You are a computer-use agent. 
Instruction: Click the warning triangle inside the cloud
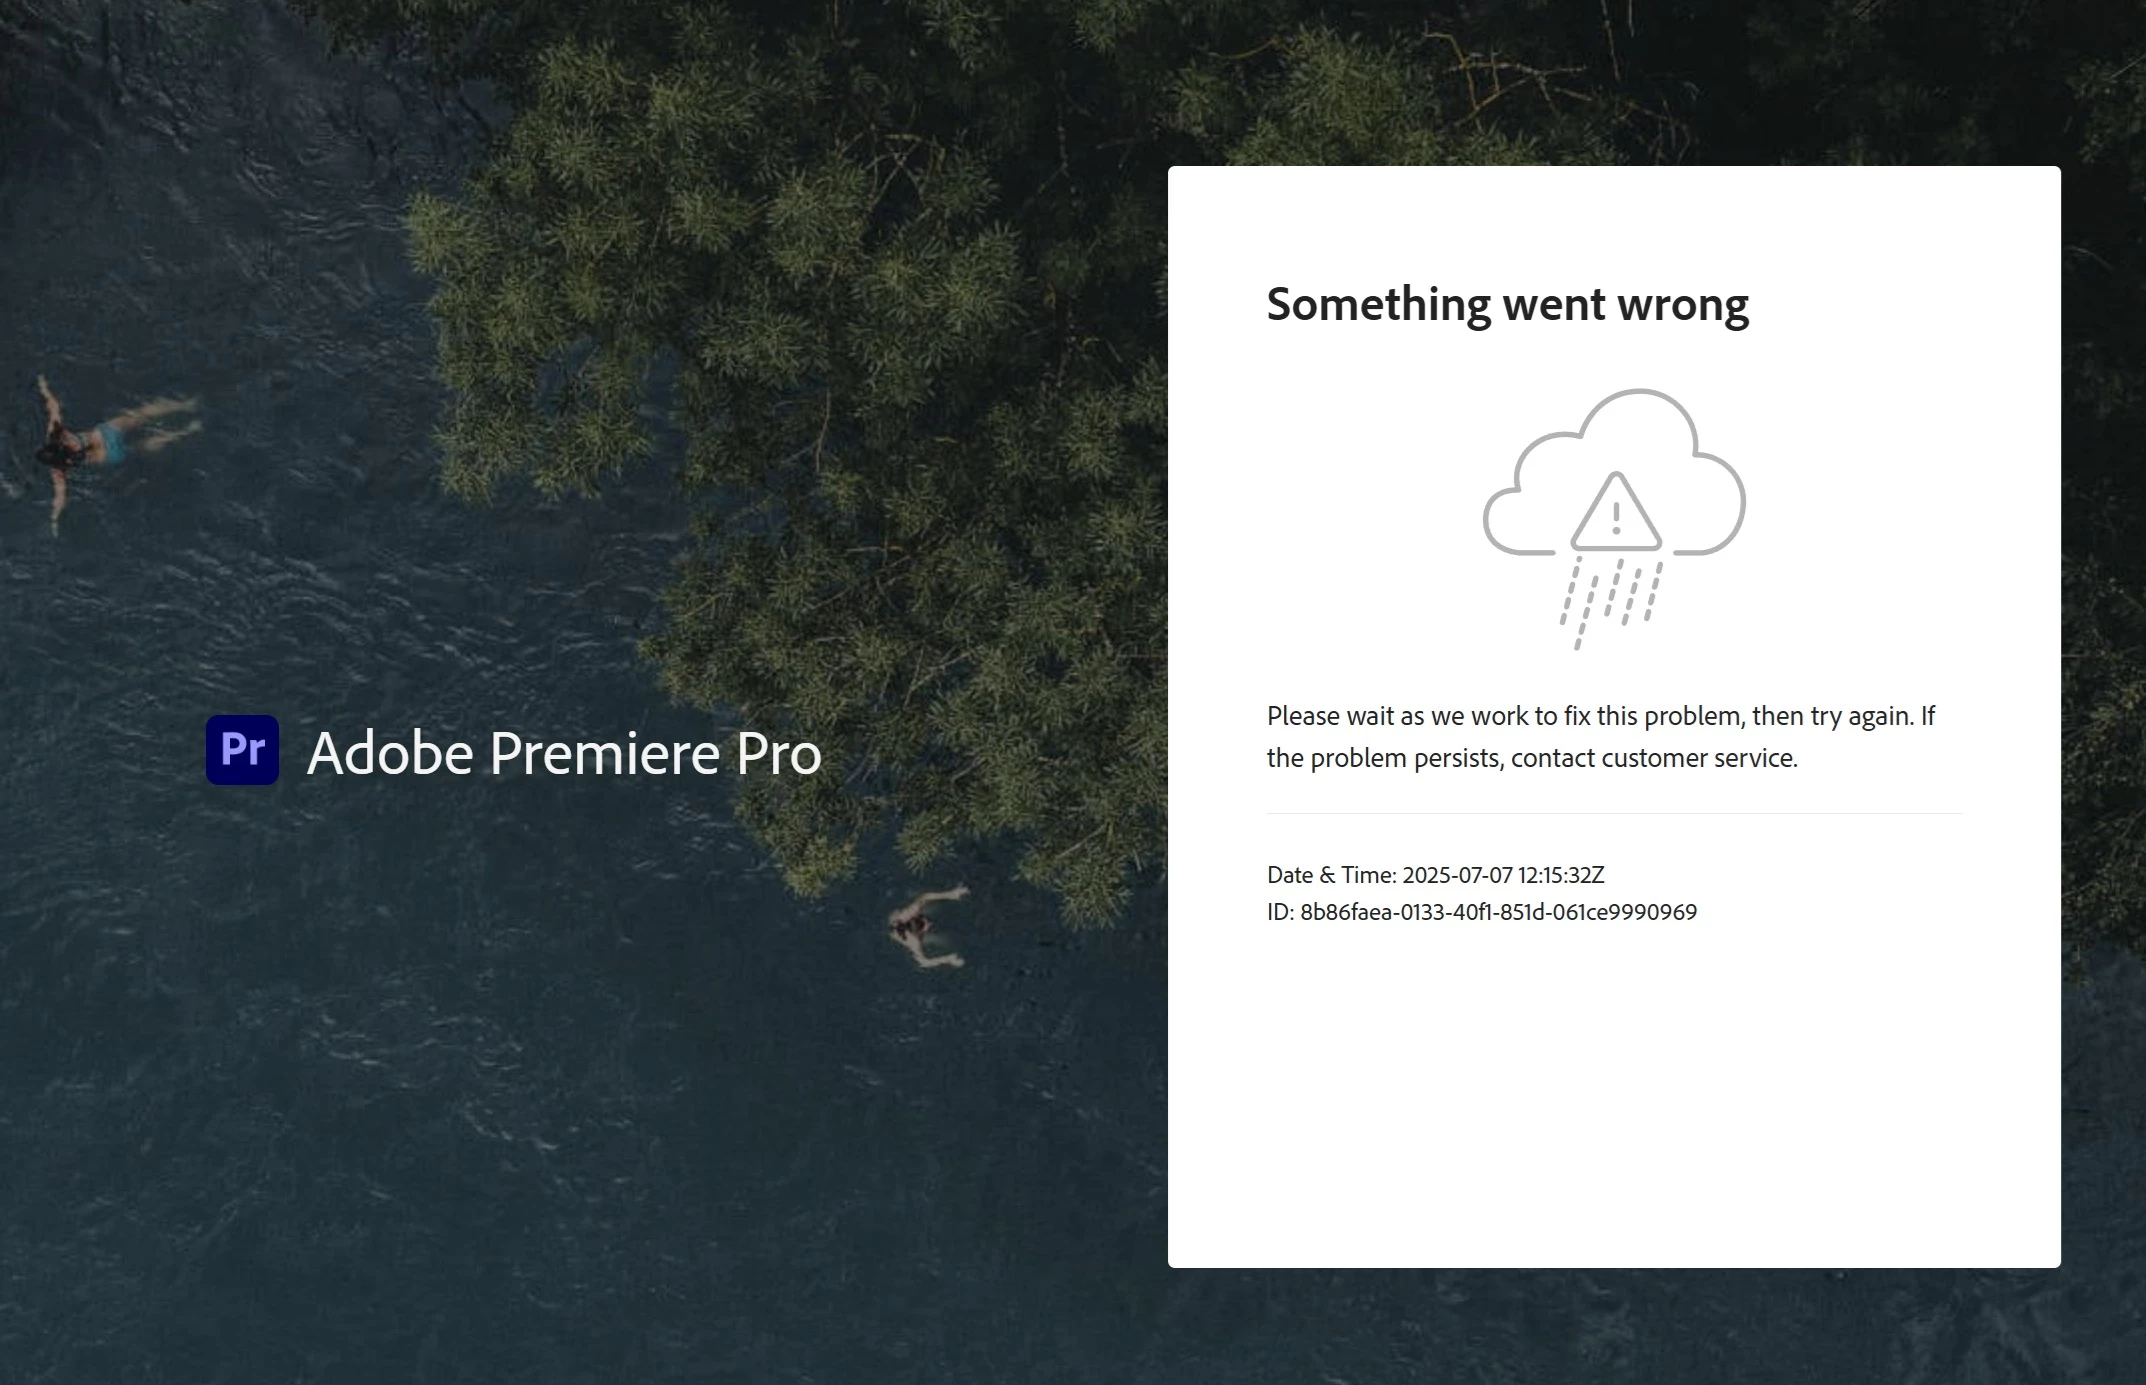(x=1616, y=512)
